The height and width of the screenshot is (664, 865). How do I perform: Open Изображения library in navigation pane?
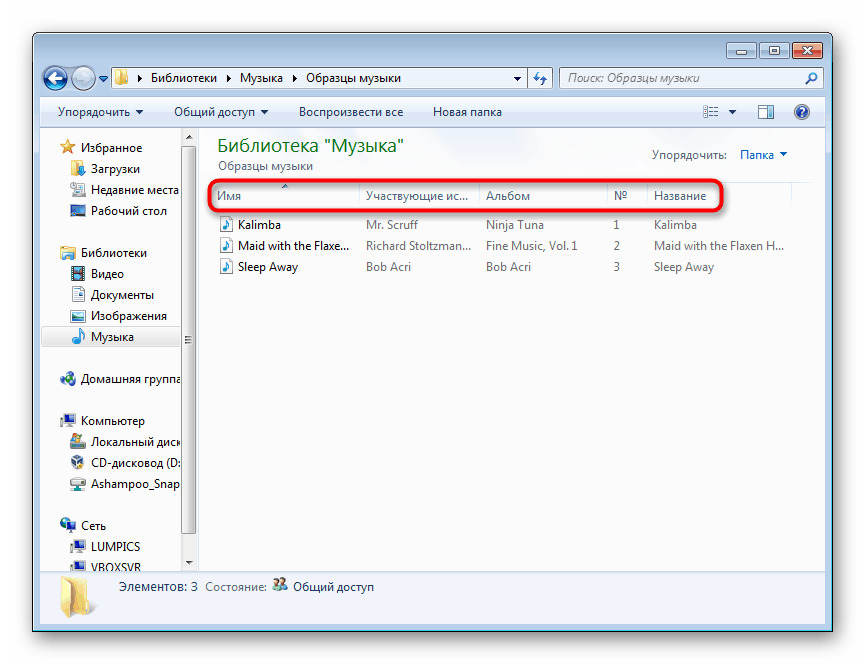[x=129, y=316]
